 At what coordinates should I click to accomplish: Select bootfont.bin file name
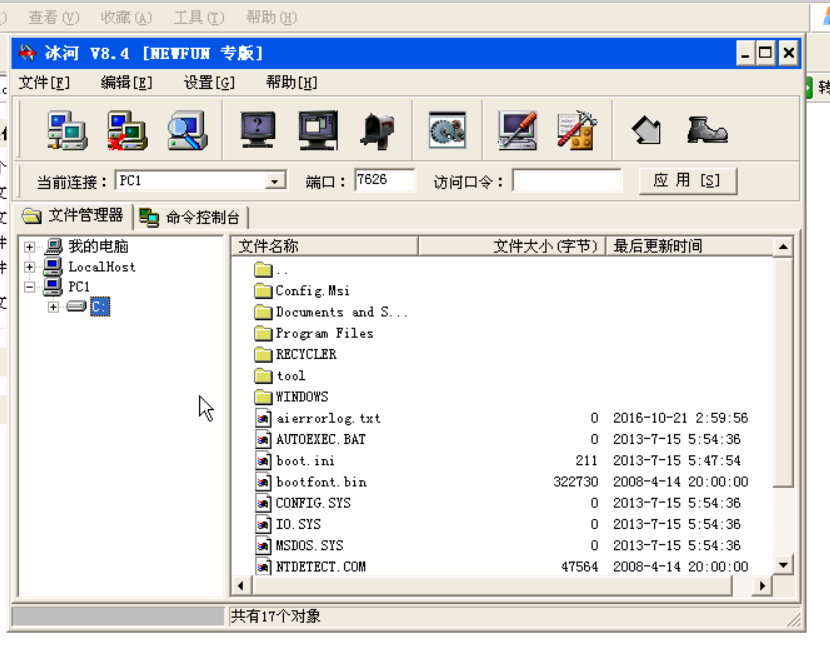pyautogui.click(x=321, y=482)
